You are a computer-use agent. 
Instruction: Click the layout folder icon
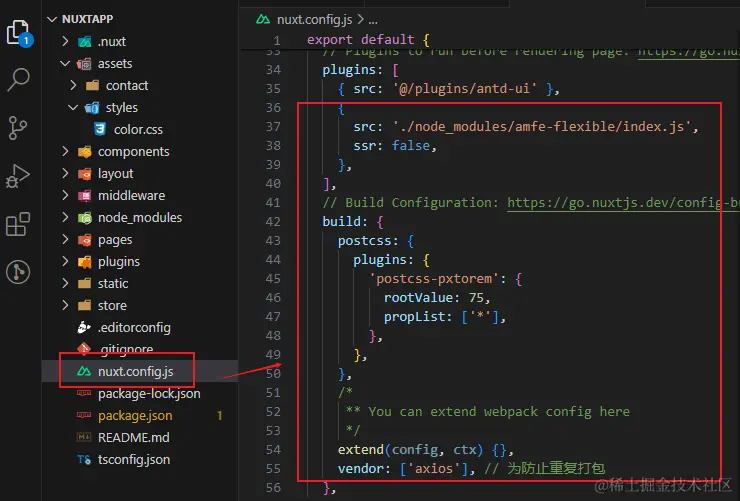[84, 174]
